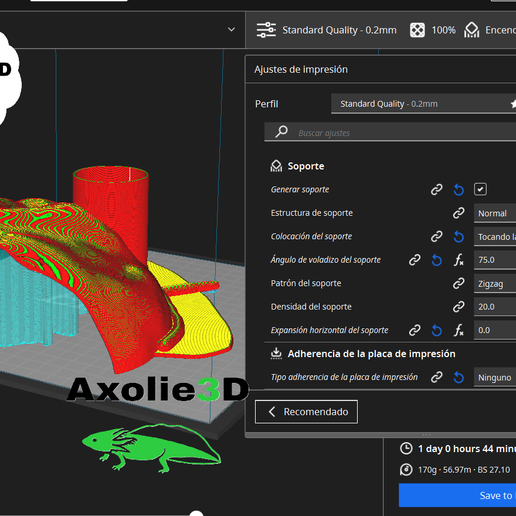This screenshot has width=516, height=516.
Task: Click the Soporte category icon
Action: (x=276, y=166)
